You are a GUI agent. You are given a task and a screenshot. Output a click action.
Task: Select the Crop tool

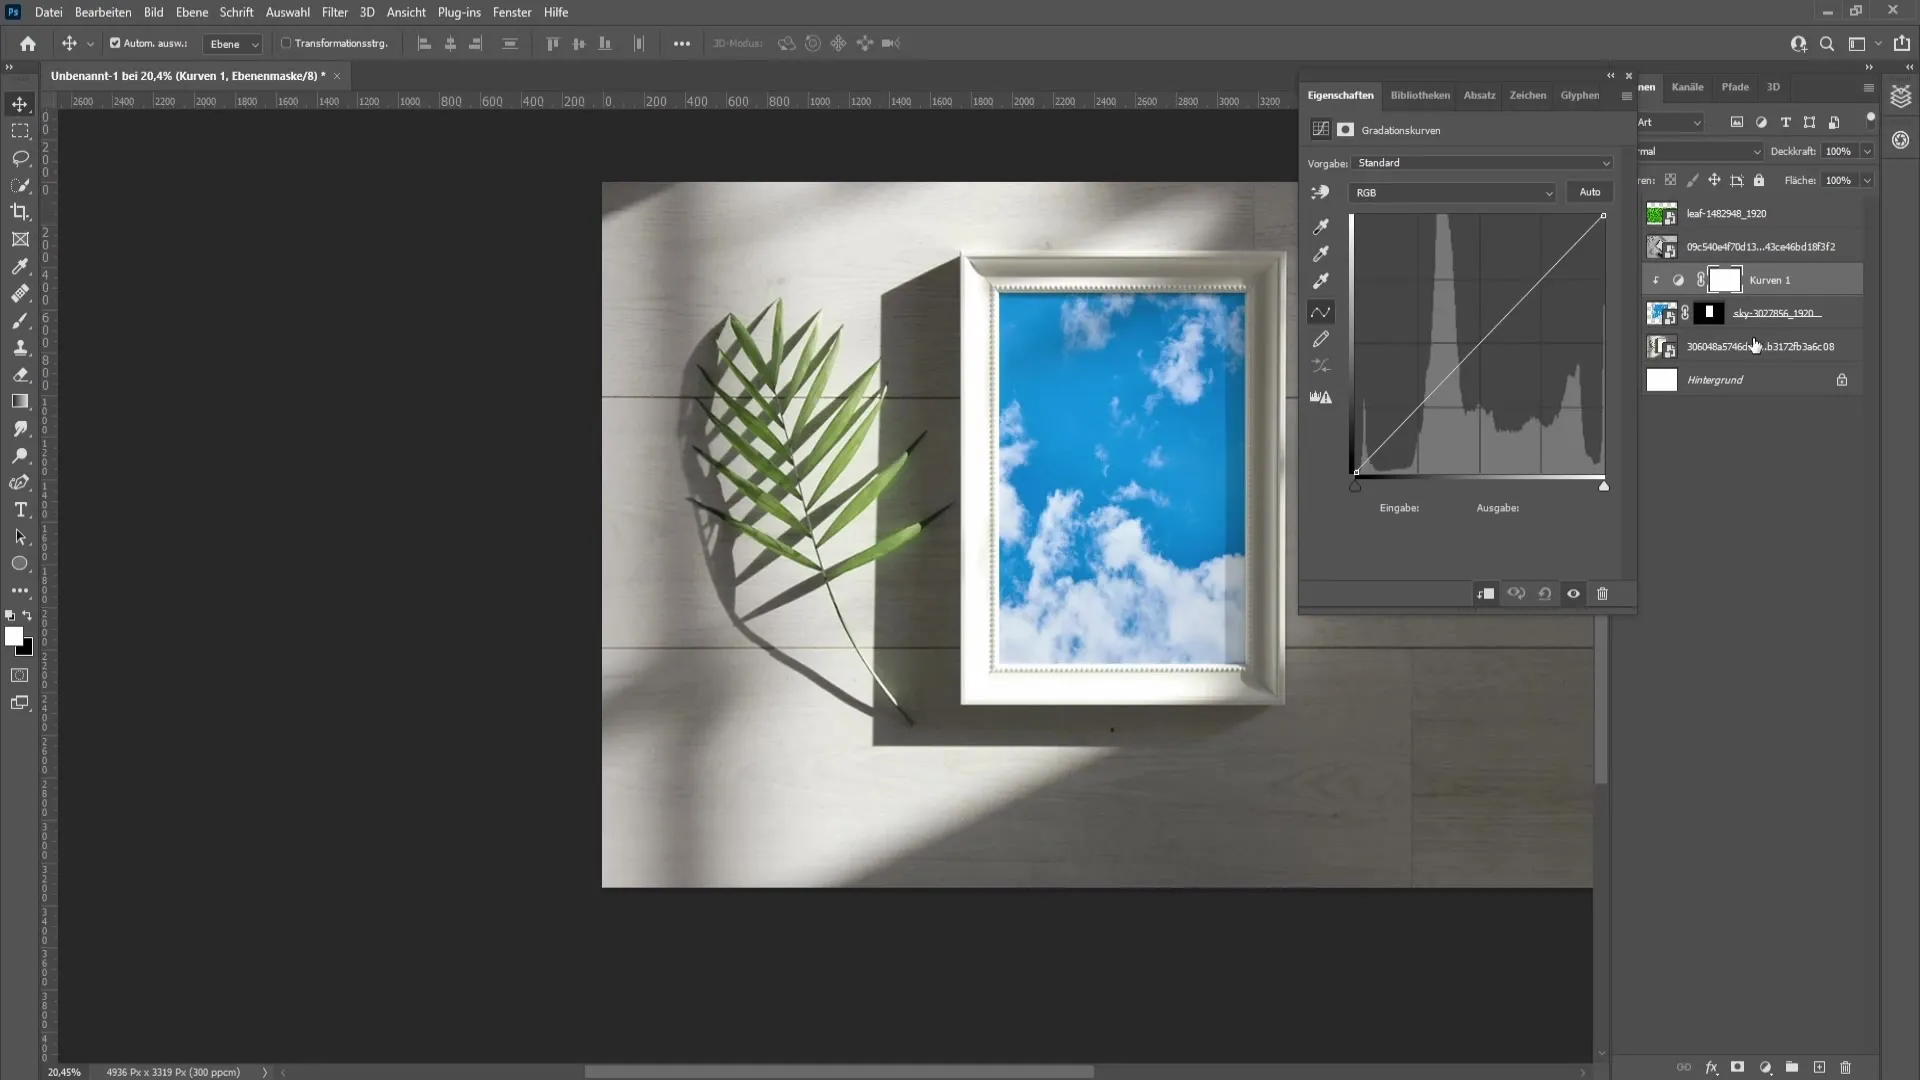(x=20, y=212)
